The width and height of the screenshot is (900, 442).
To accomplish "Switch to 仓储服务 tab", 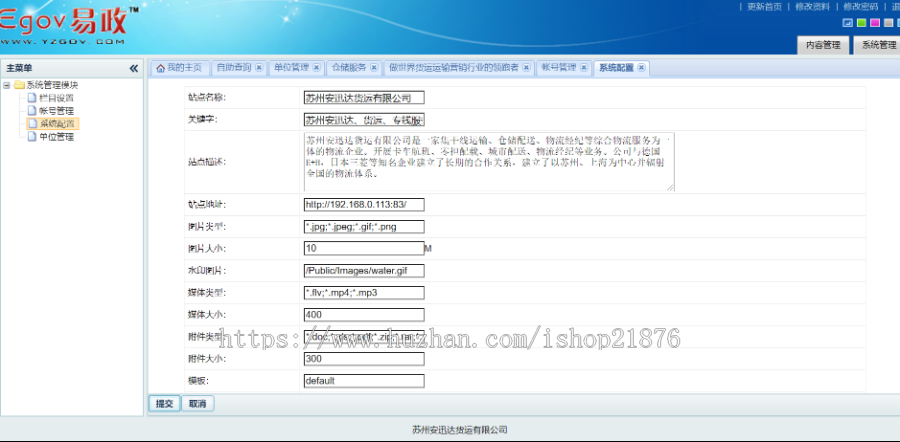I will coord(348,68).
